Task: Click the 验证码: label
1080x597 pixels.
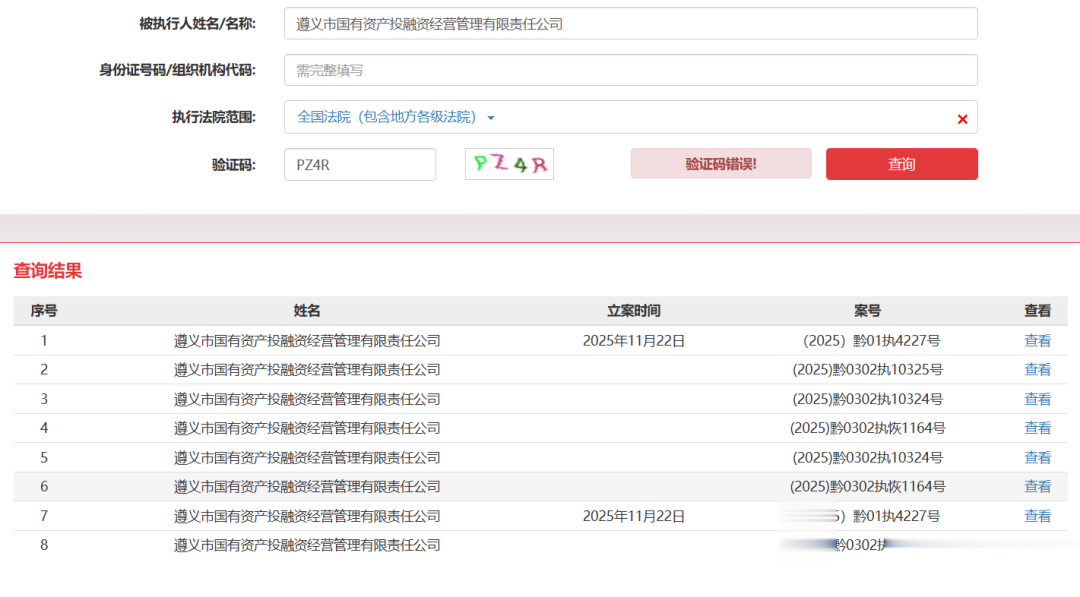Action: tap(233, 165)
